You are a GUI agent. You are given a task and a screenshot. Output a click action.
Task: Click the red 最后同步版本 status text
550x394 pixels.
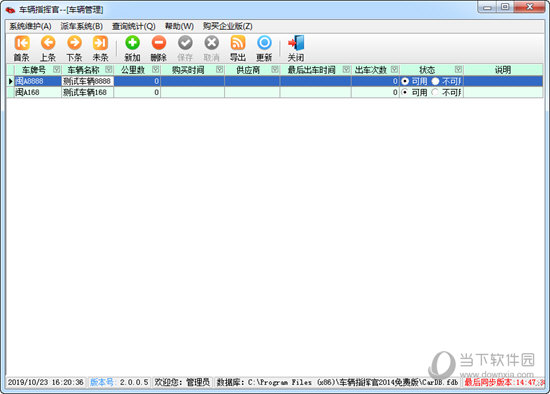(504, 382)
